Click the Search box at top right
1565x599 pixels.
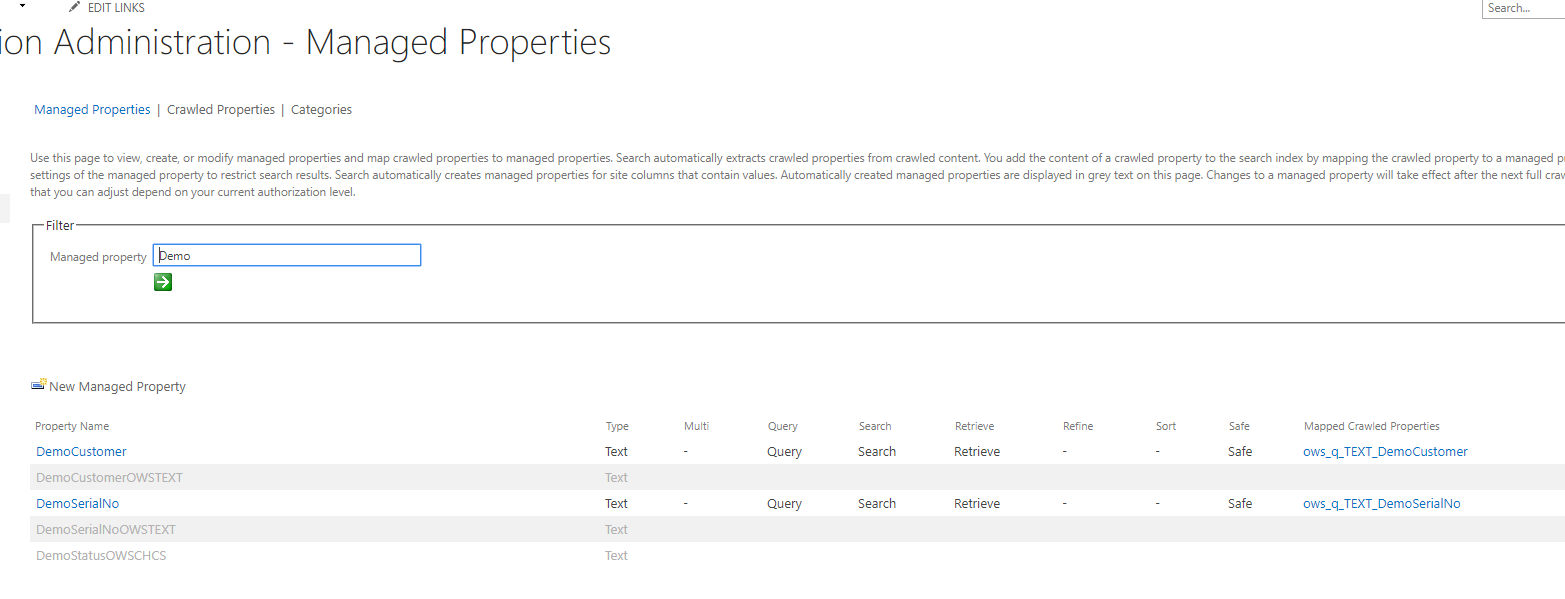(x=1524, y=8)
